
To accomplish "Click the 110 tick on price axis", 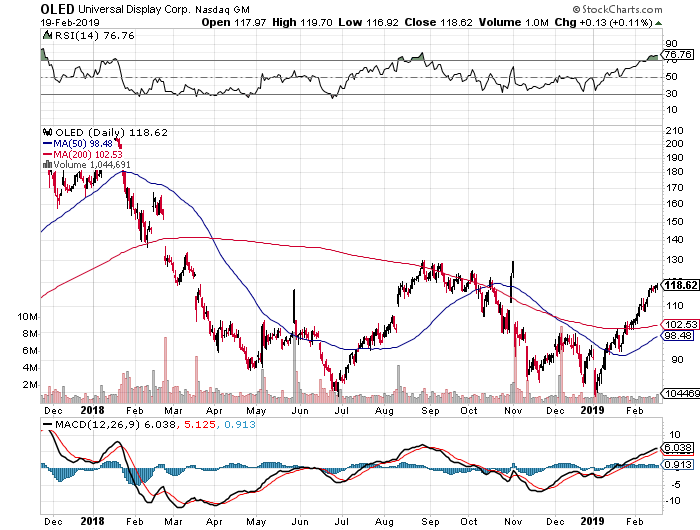I will tap(674, 305).
